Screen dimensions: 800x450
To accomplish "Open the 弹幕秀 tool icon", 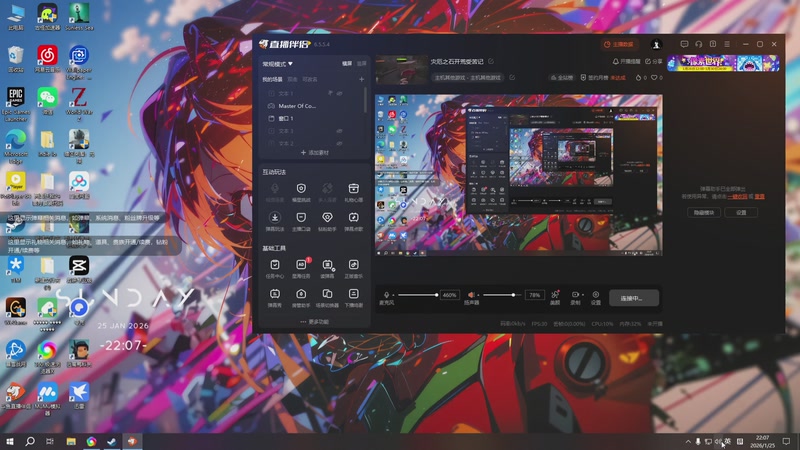I will click(274, 298).
